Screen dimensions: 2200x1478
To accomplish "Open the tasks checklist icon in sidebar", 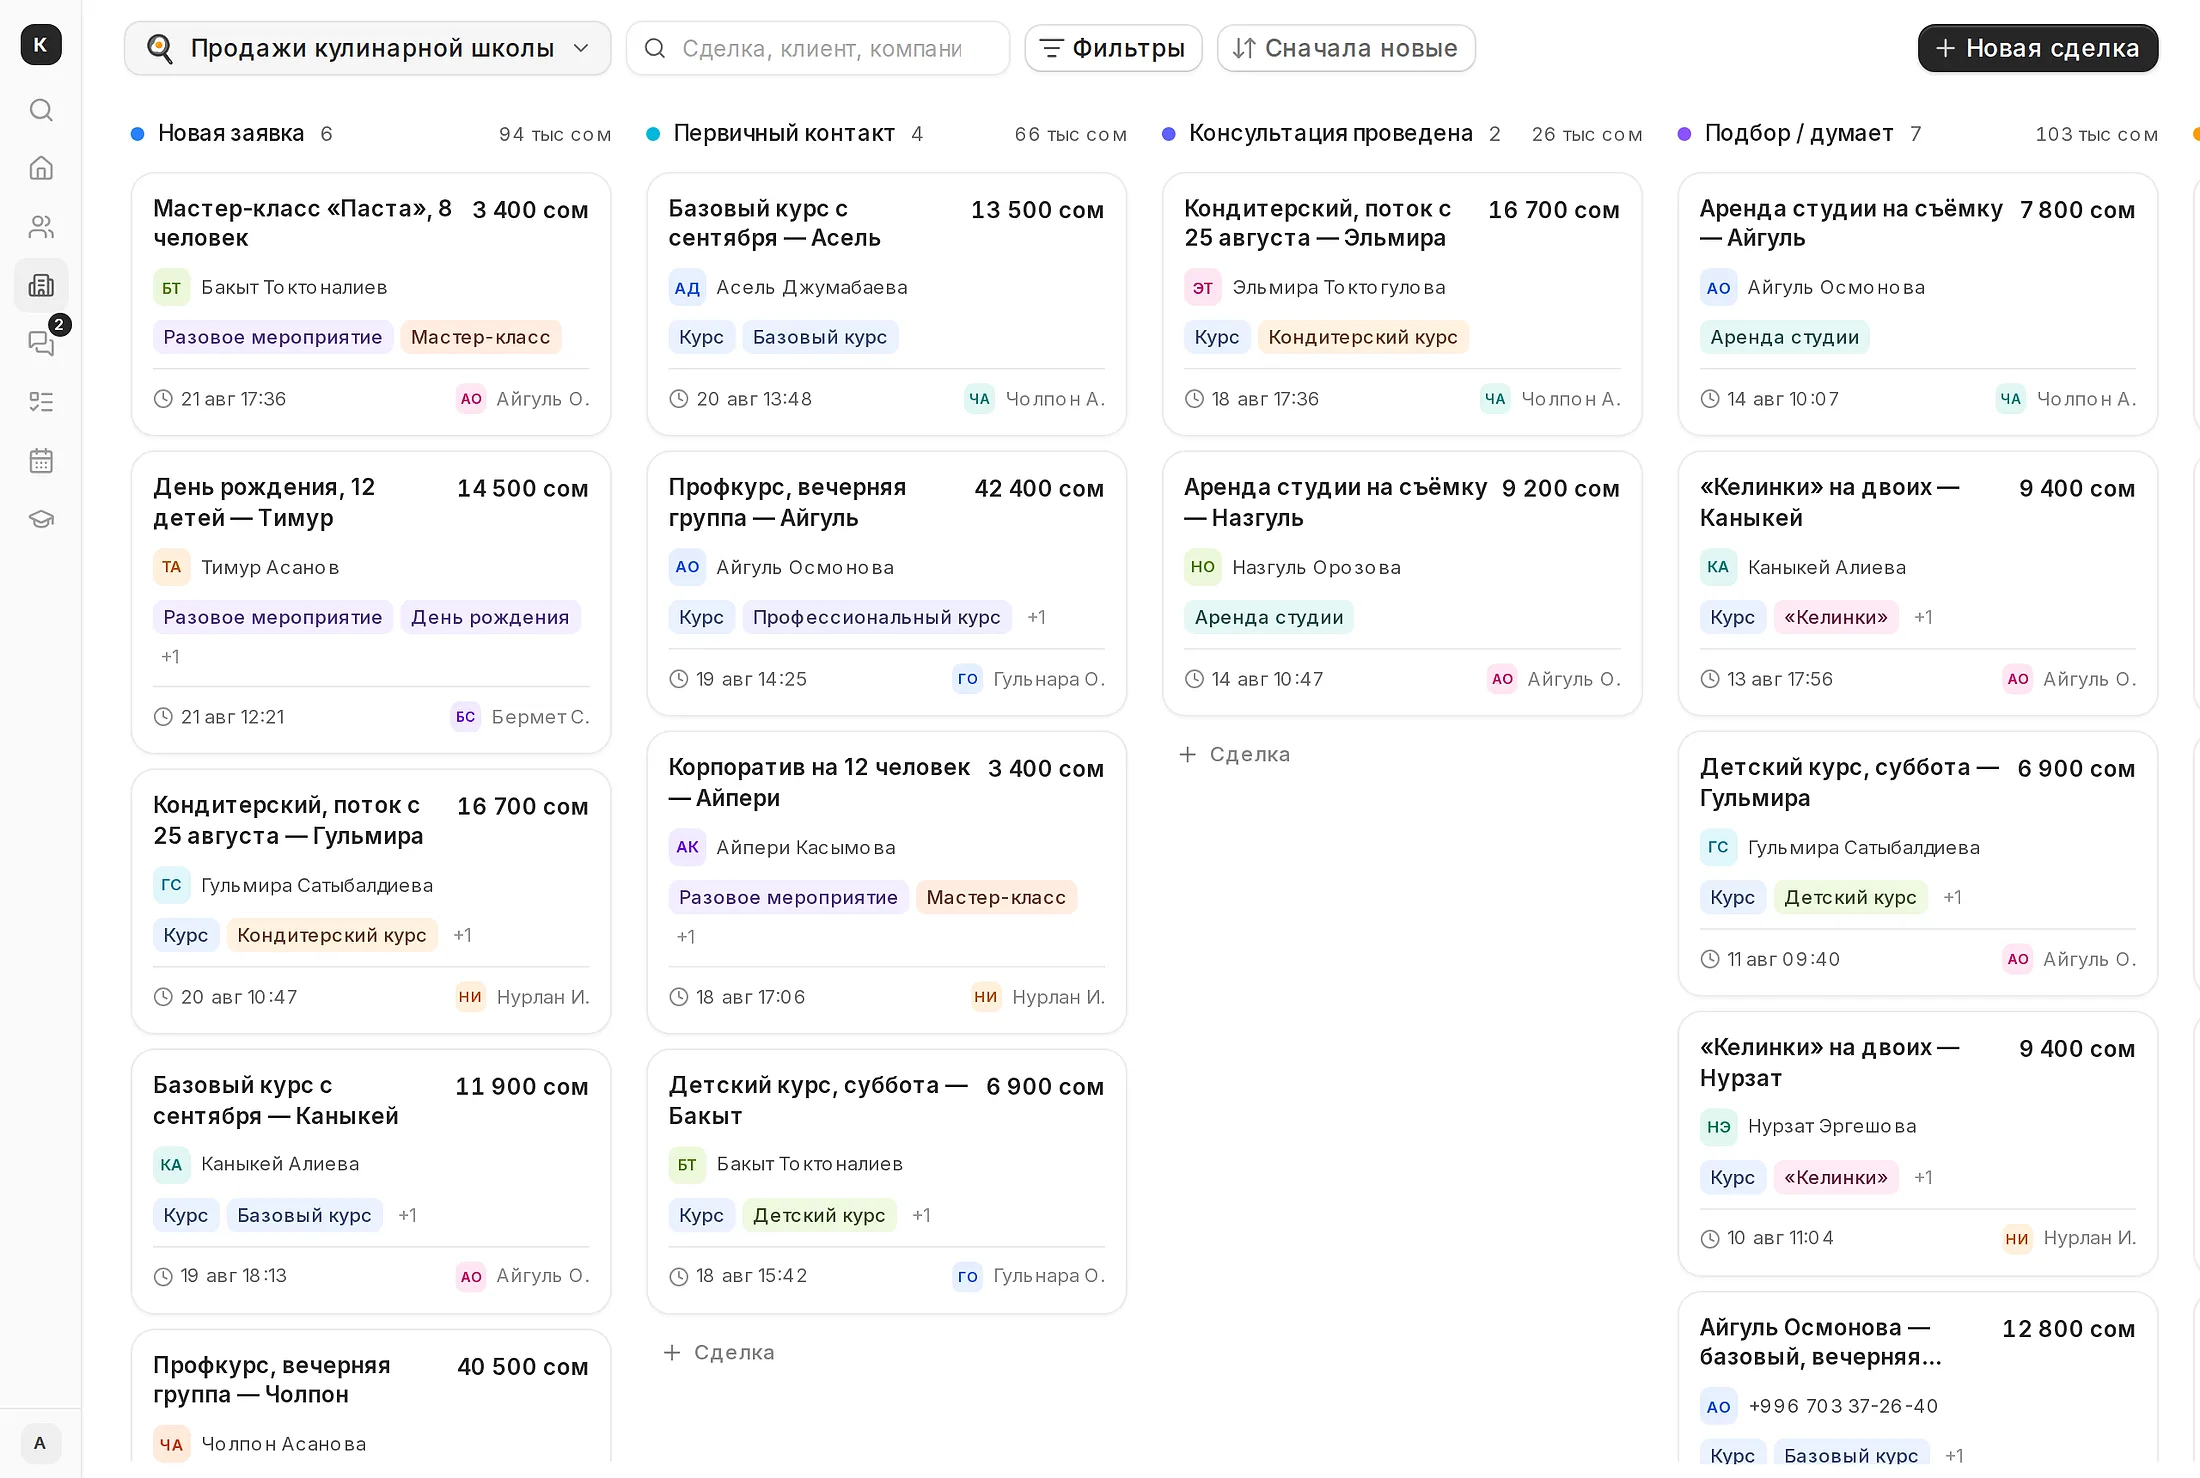I will [x=41, y=402].
